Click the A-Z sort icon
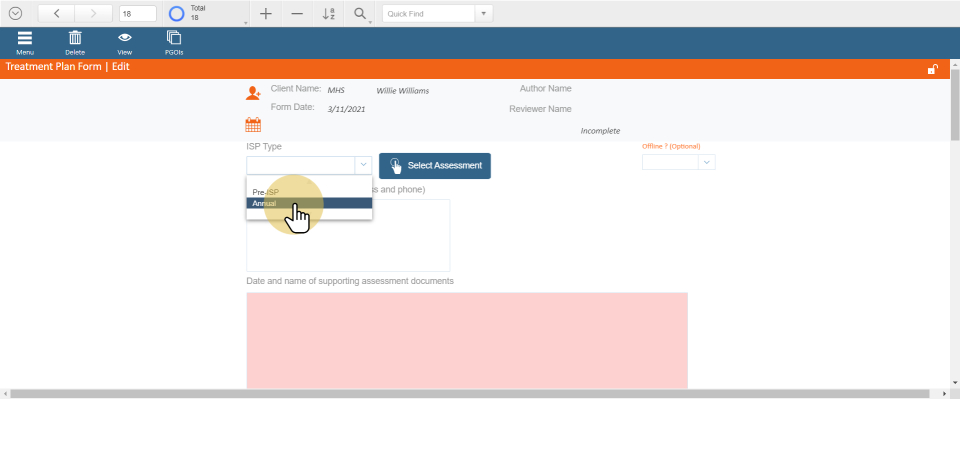Screen dimensions: 960x469 point(329,14)
